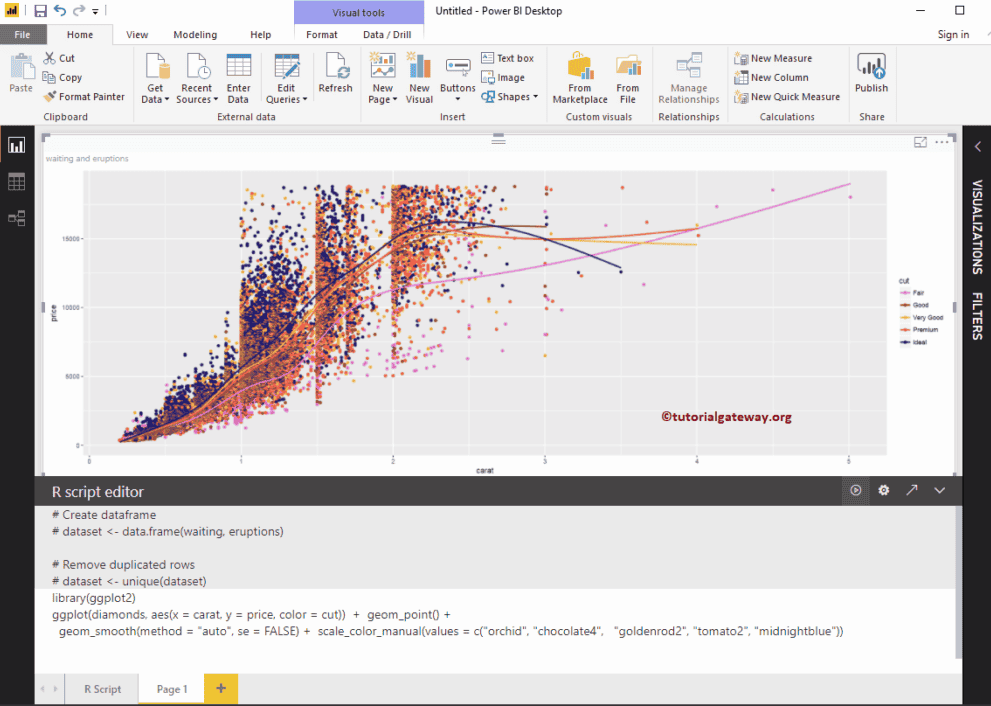The height and width of the screenshot is (706, 991).
Task: Add a new page with the plus button
Action: (x=219, y=688)
